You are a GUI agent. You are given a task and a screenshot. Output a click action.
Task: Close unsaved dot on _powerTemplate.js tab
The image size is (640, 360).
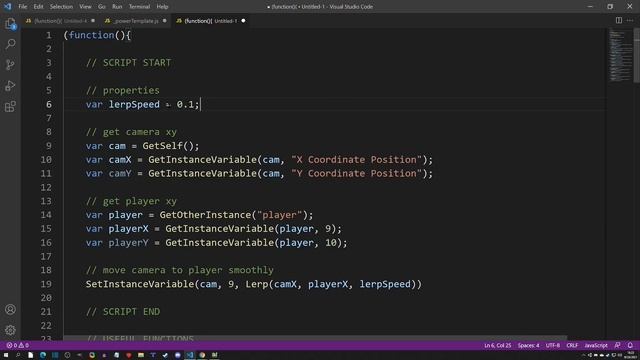(x=164, y=21)
